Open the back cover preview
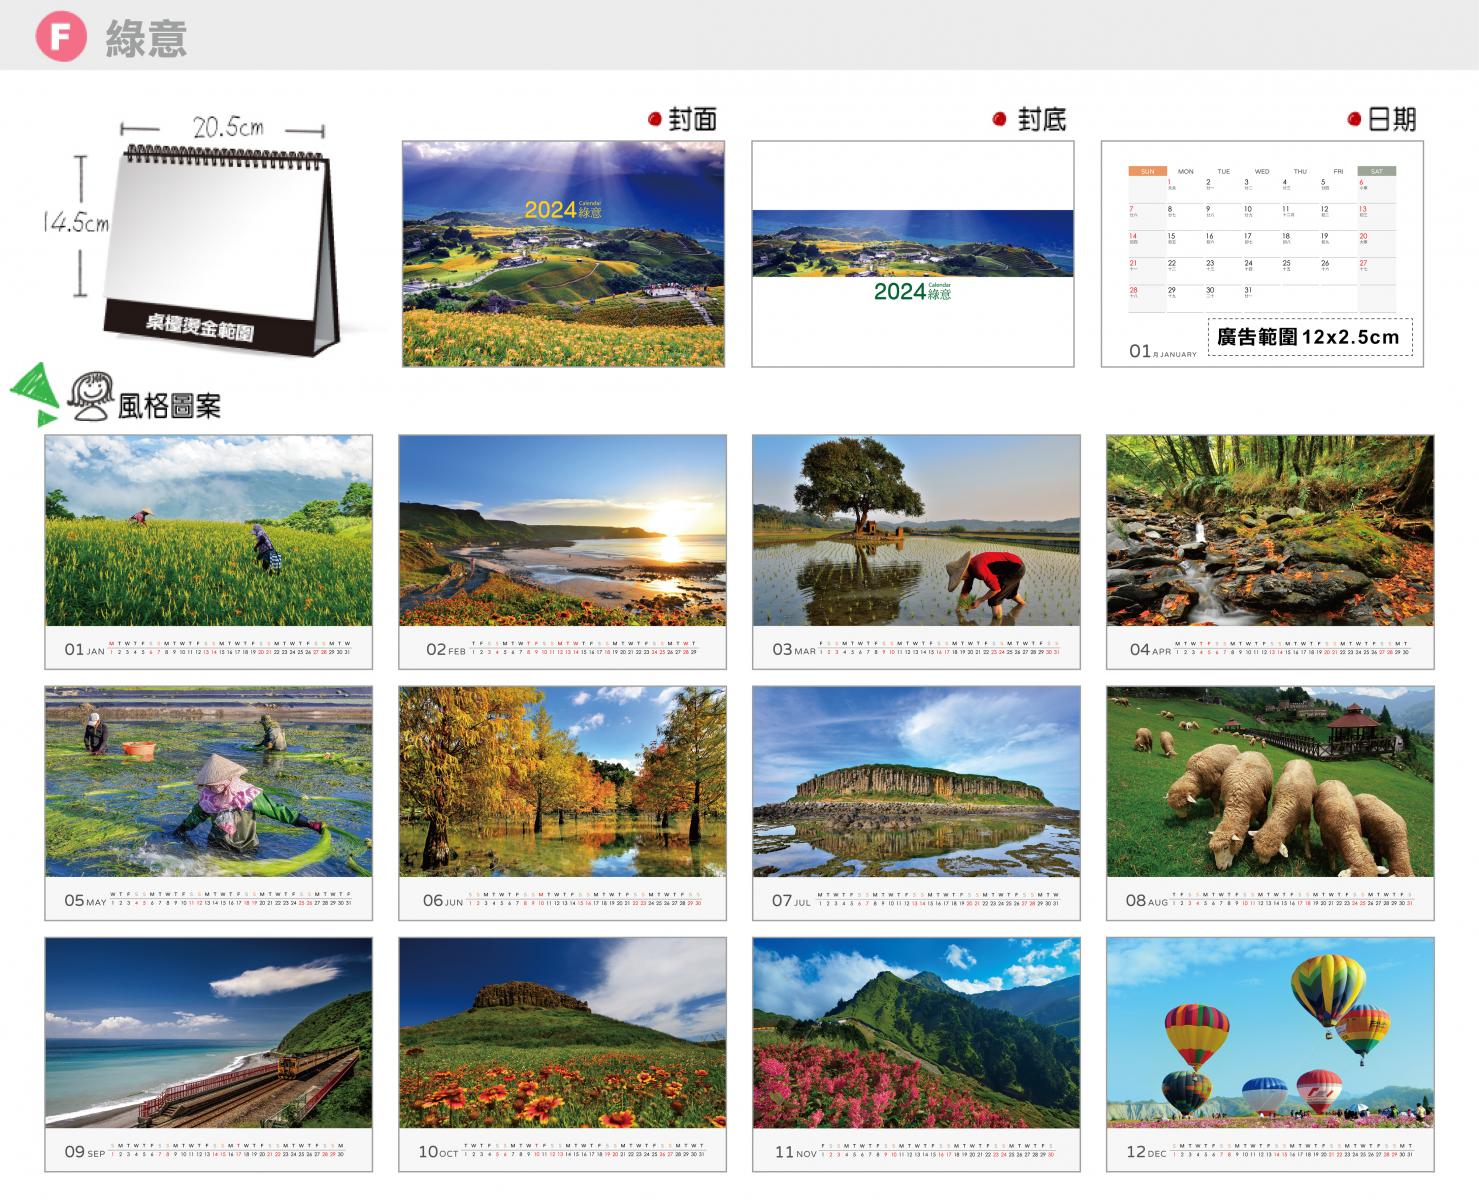Viewport: 1479px width, 1200px height. [x=912, y=254]
